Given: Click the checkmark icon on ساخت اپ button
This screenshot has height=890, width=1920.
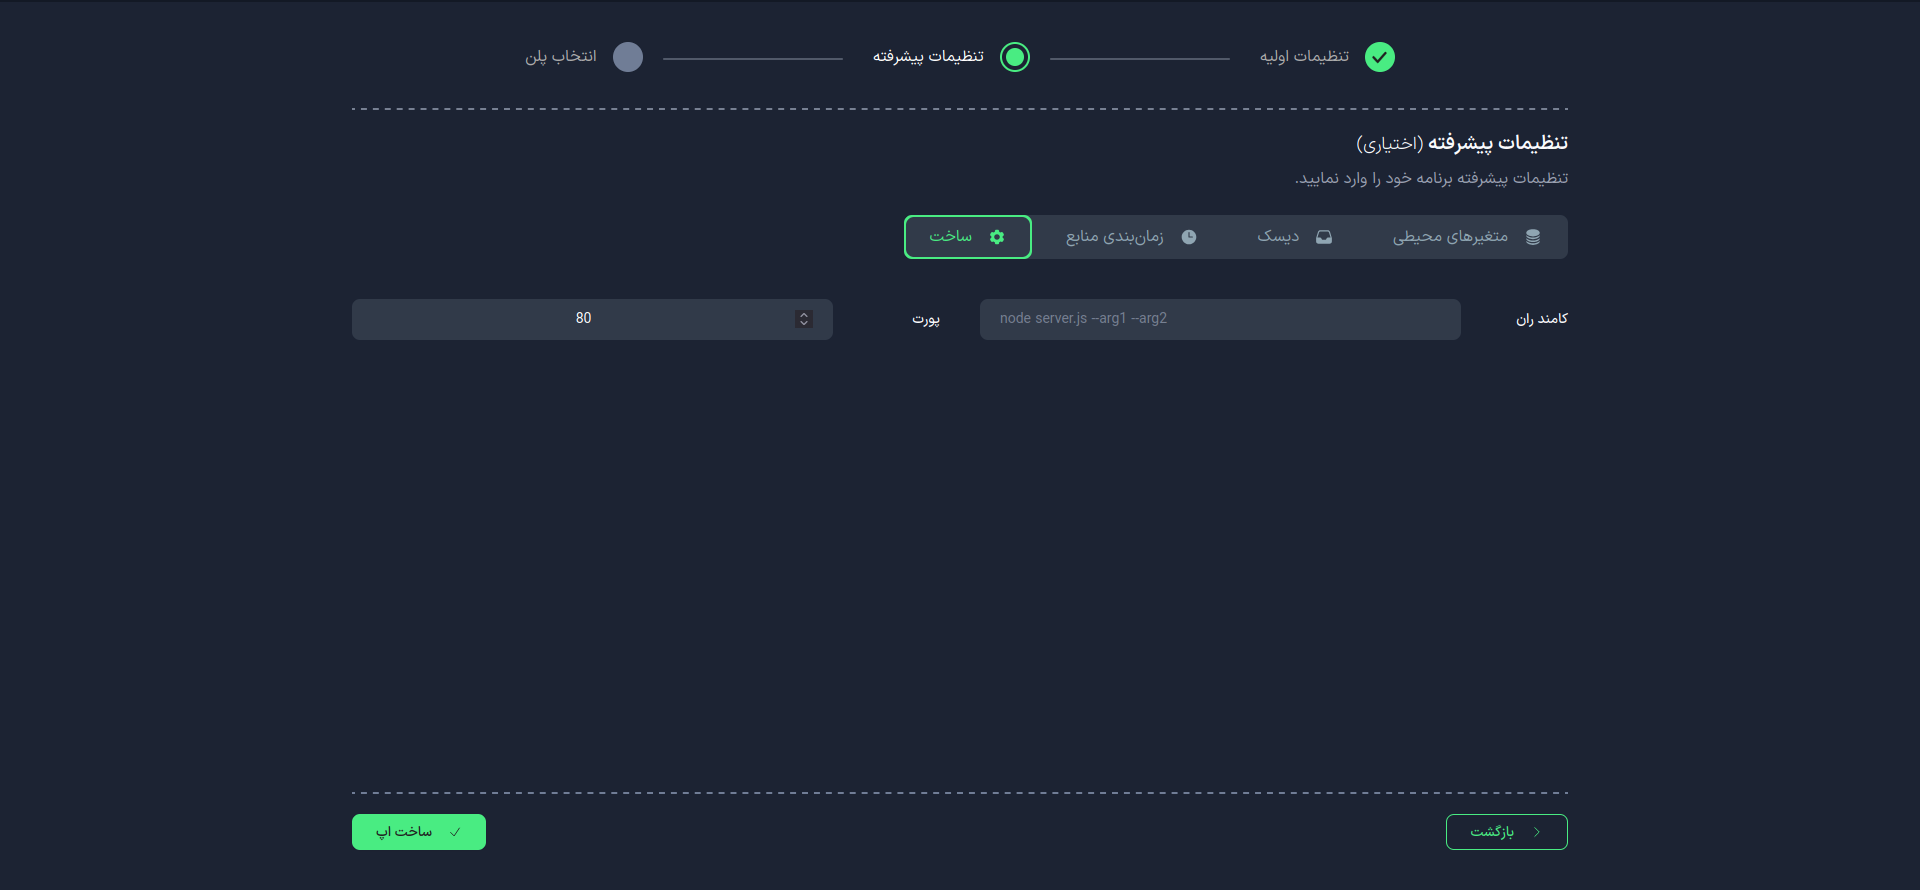Looking at the screenshot, I should click(455, 832).
